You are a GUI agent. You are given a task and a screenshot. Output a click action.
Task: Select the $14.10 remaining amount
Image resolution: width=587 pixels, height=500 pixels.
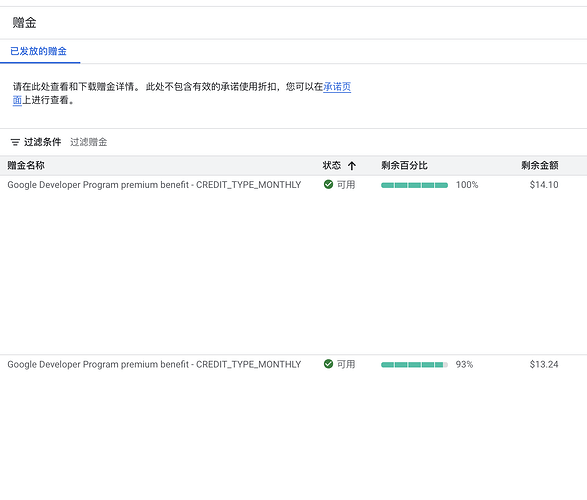[x=544, y=185]
